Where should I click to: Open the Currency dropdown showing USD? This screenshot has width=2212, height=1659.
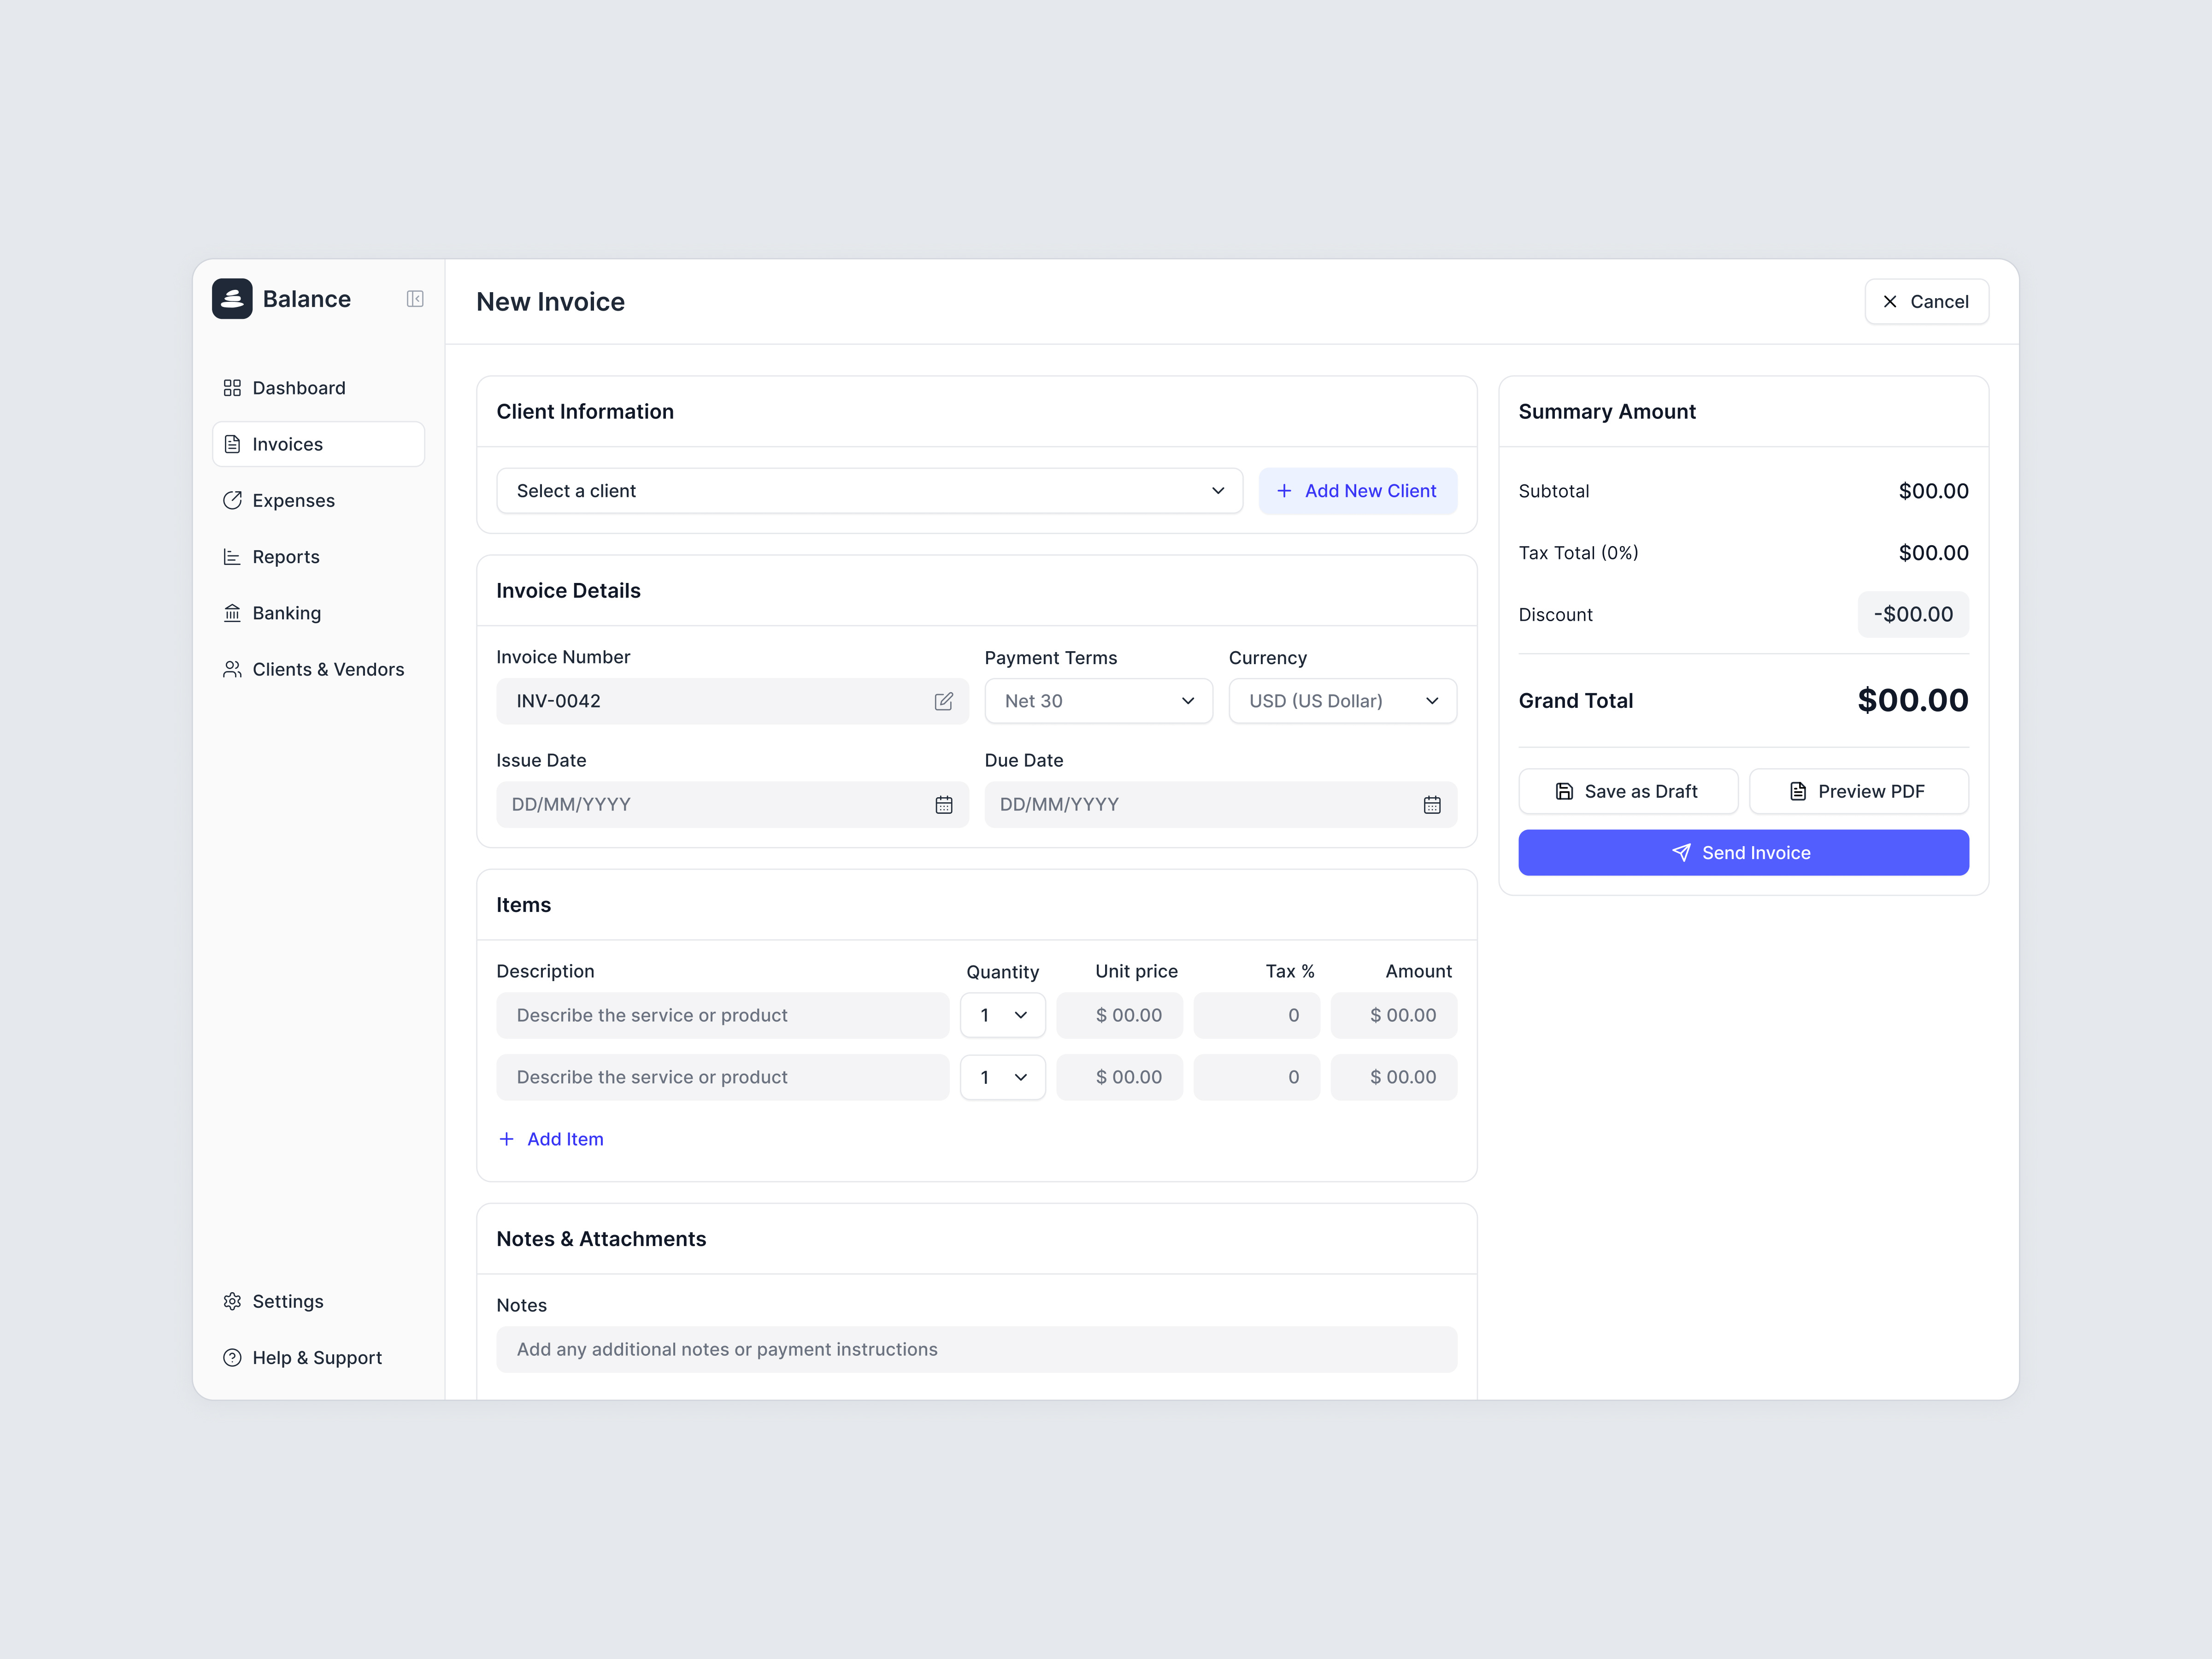(1342, 701)
